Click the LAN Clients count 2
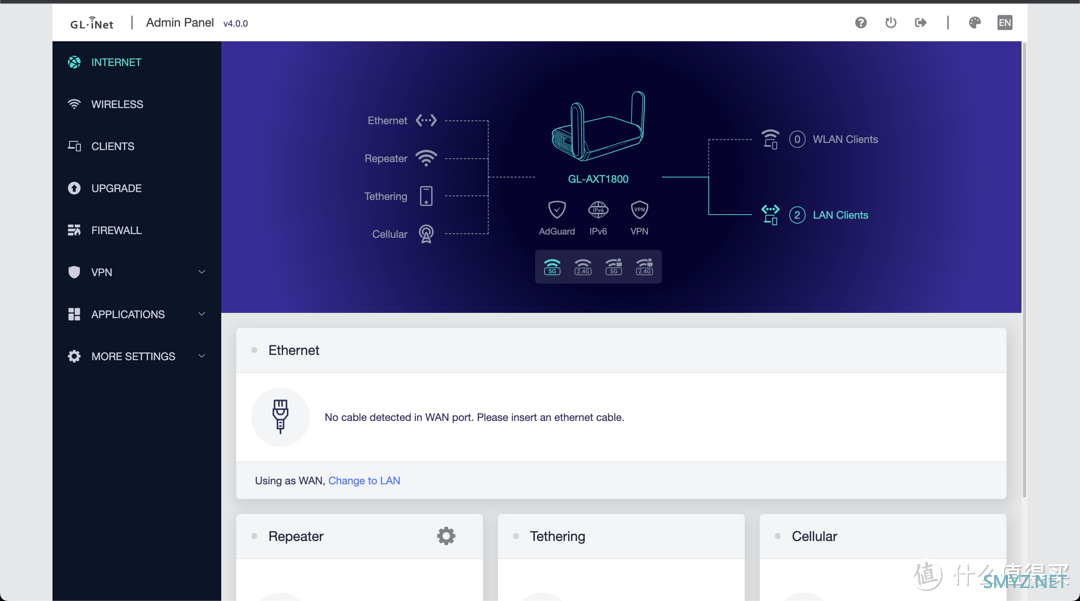The image size is (1080, 601). [x=797, y=215]
